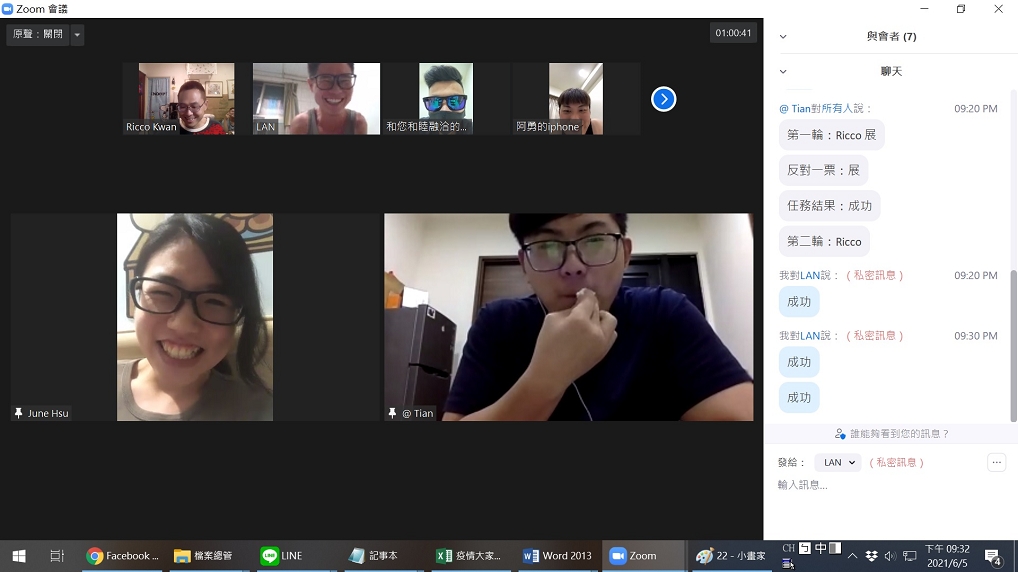
Task: Click the 09:20 PM private 成功 message
Action: click(799, 302)
